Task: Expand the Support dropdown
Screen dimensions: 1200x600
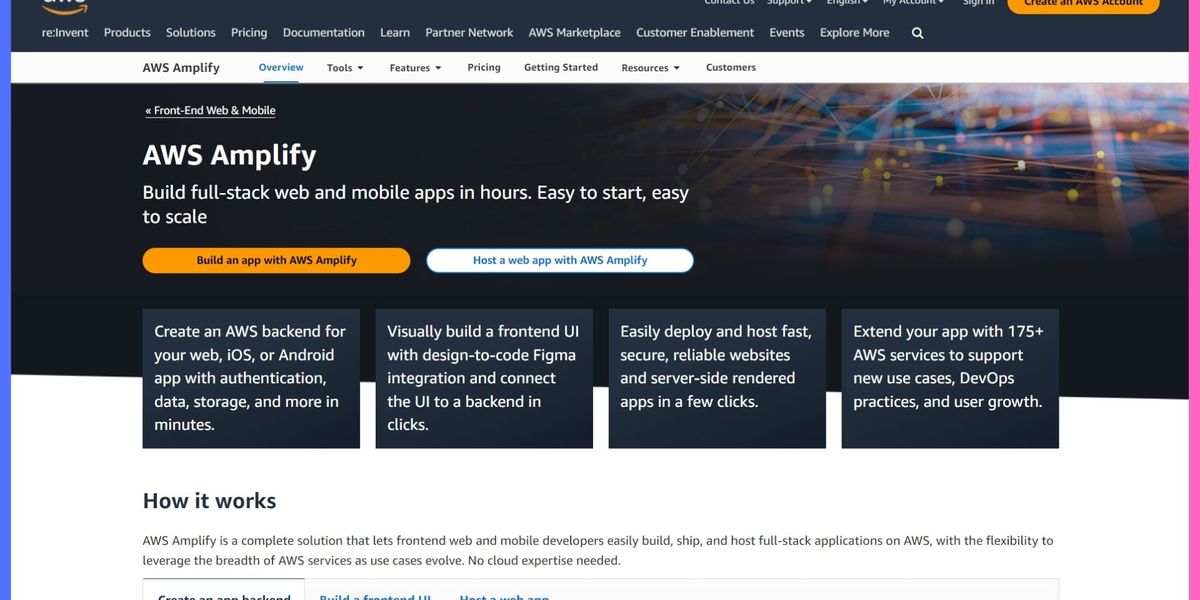Action: click(x=787, y=2)
